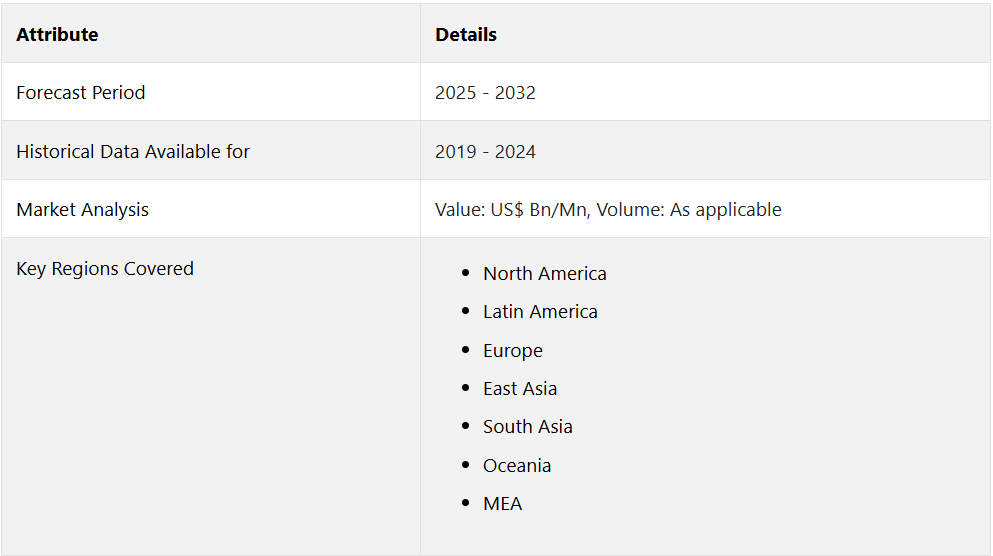Select the Key Regions Covered label
Viewport: 993px width, 556px height.
[105, 268]
